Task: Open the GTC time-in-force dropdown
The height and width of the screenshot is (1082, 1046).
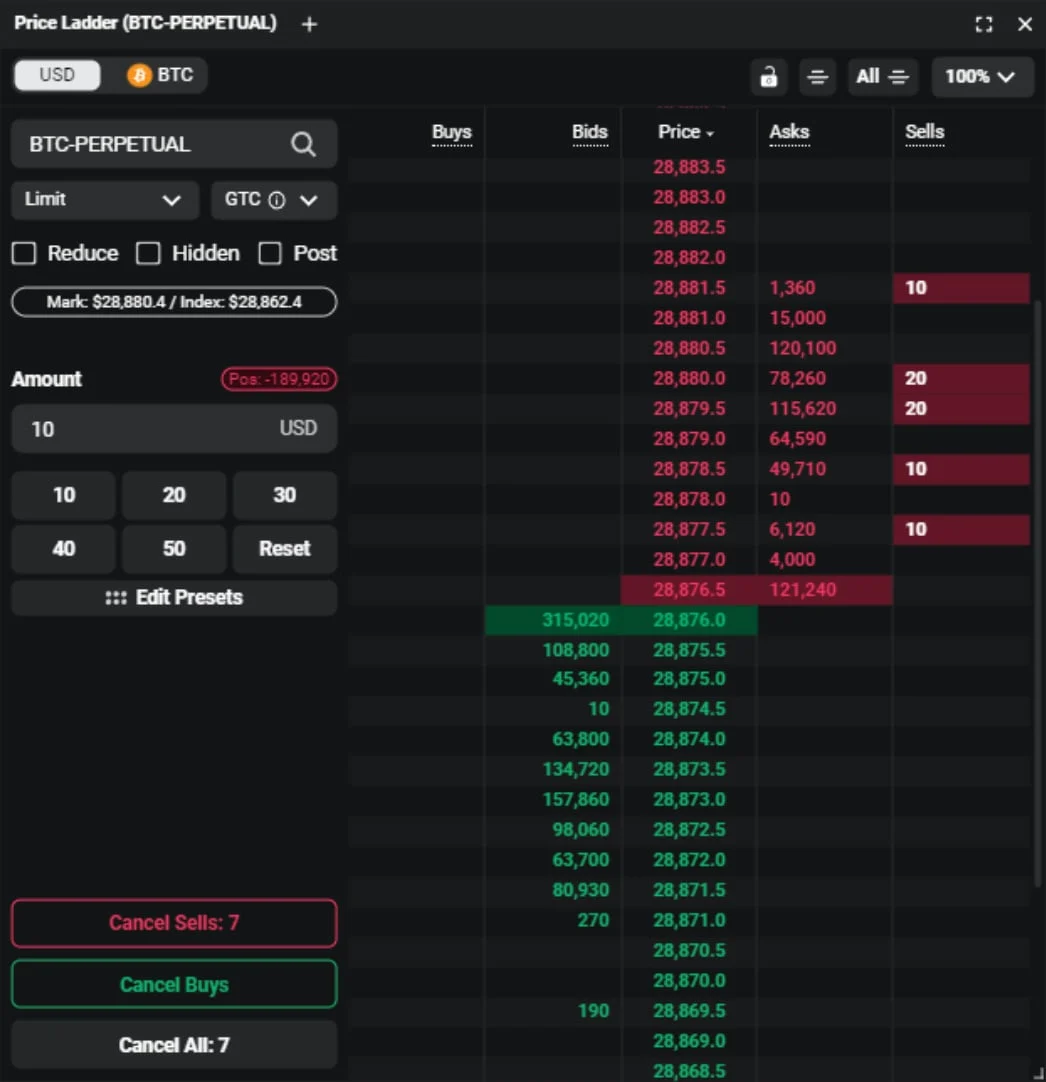Action: [x=273, y=200]
